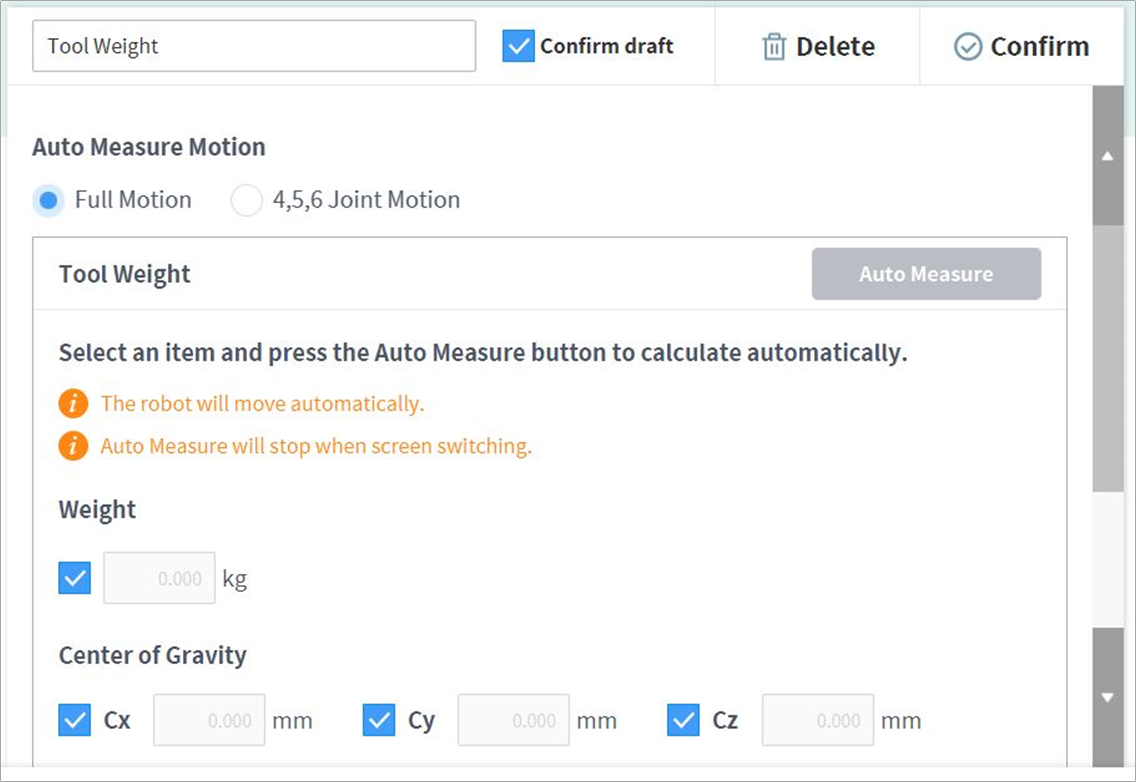Click info icon beside screen switching warning

pyautogui.click(x=73, y=446)
